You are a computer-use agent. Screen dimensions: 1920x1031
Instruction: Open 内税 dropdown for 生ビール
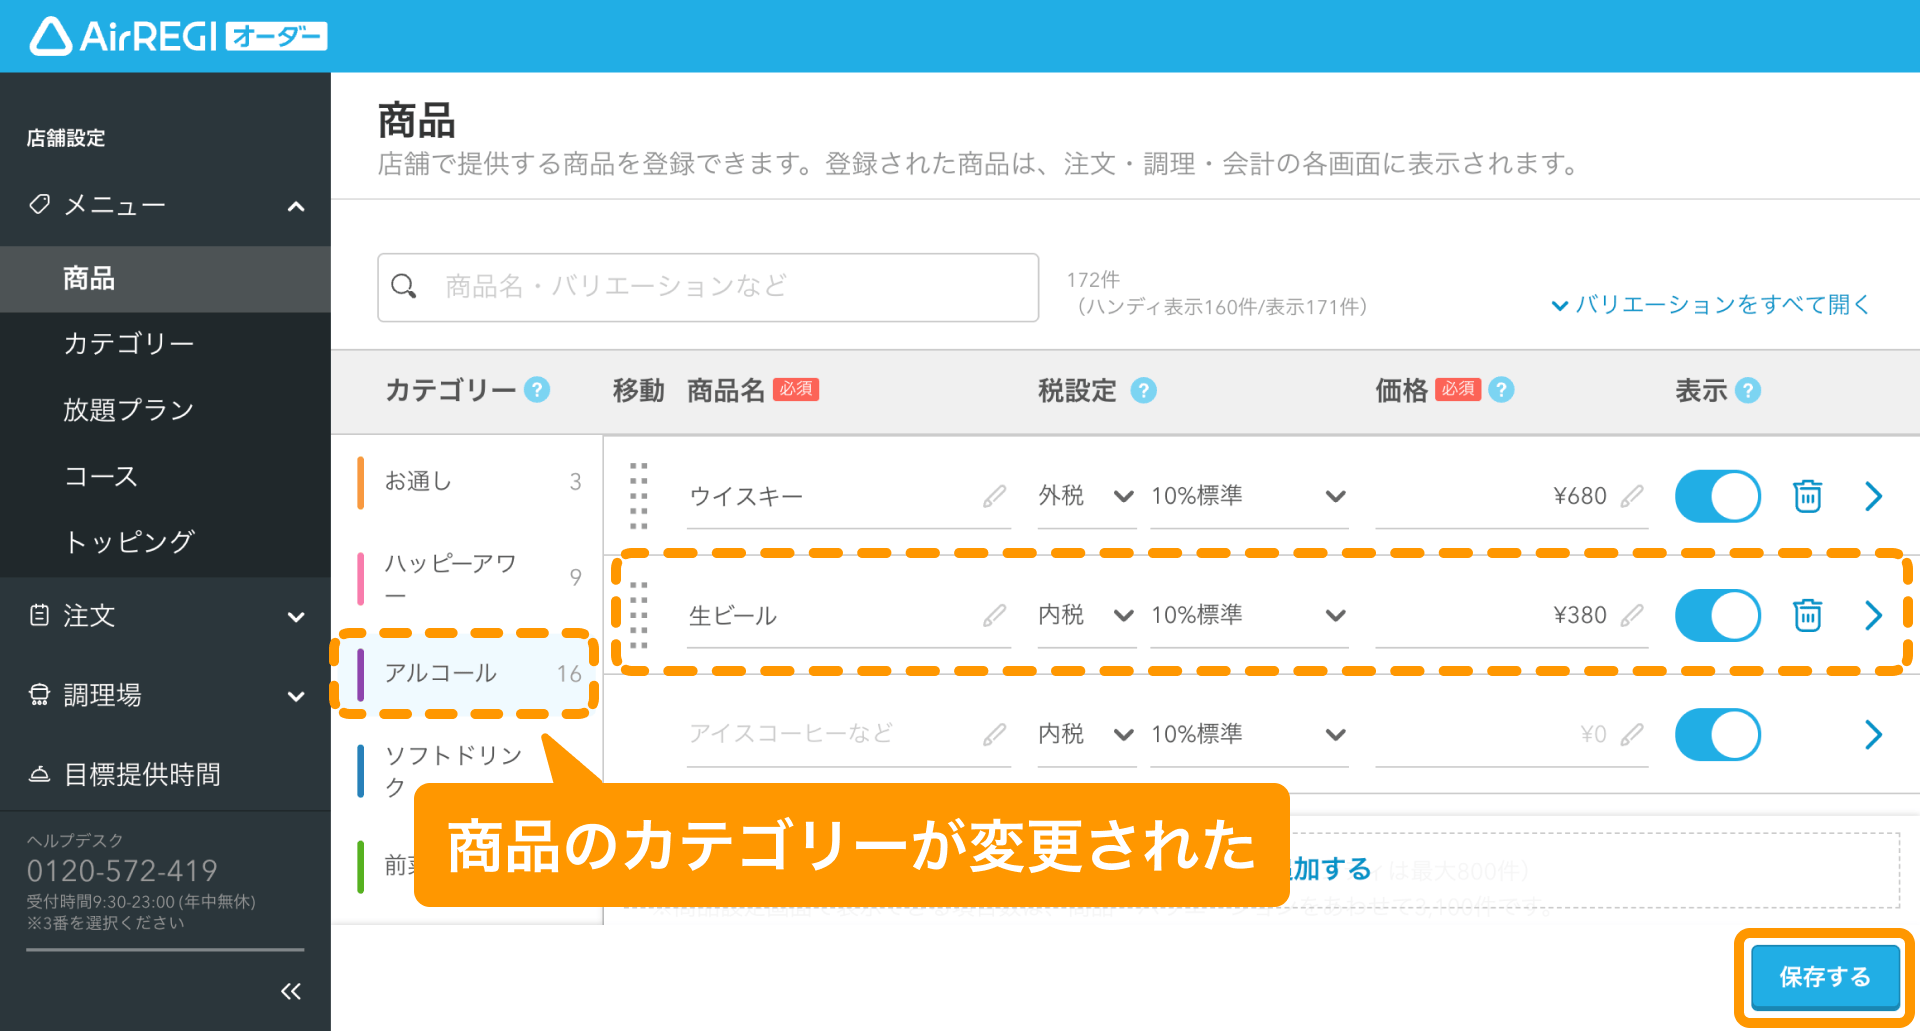(1087, 615)
